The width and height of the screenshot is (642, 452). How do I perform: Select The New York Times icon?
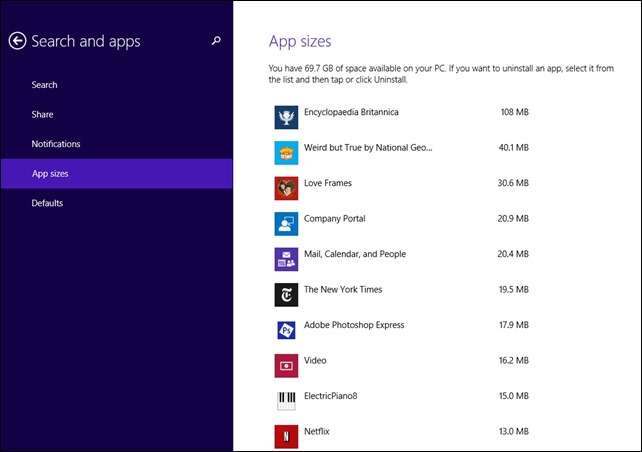[x=286, y=295]
